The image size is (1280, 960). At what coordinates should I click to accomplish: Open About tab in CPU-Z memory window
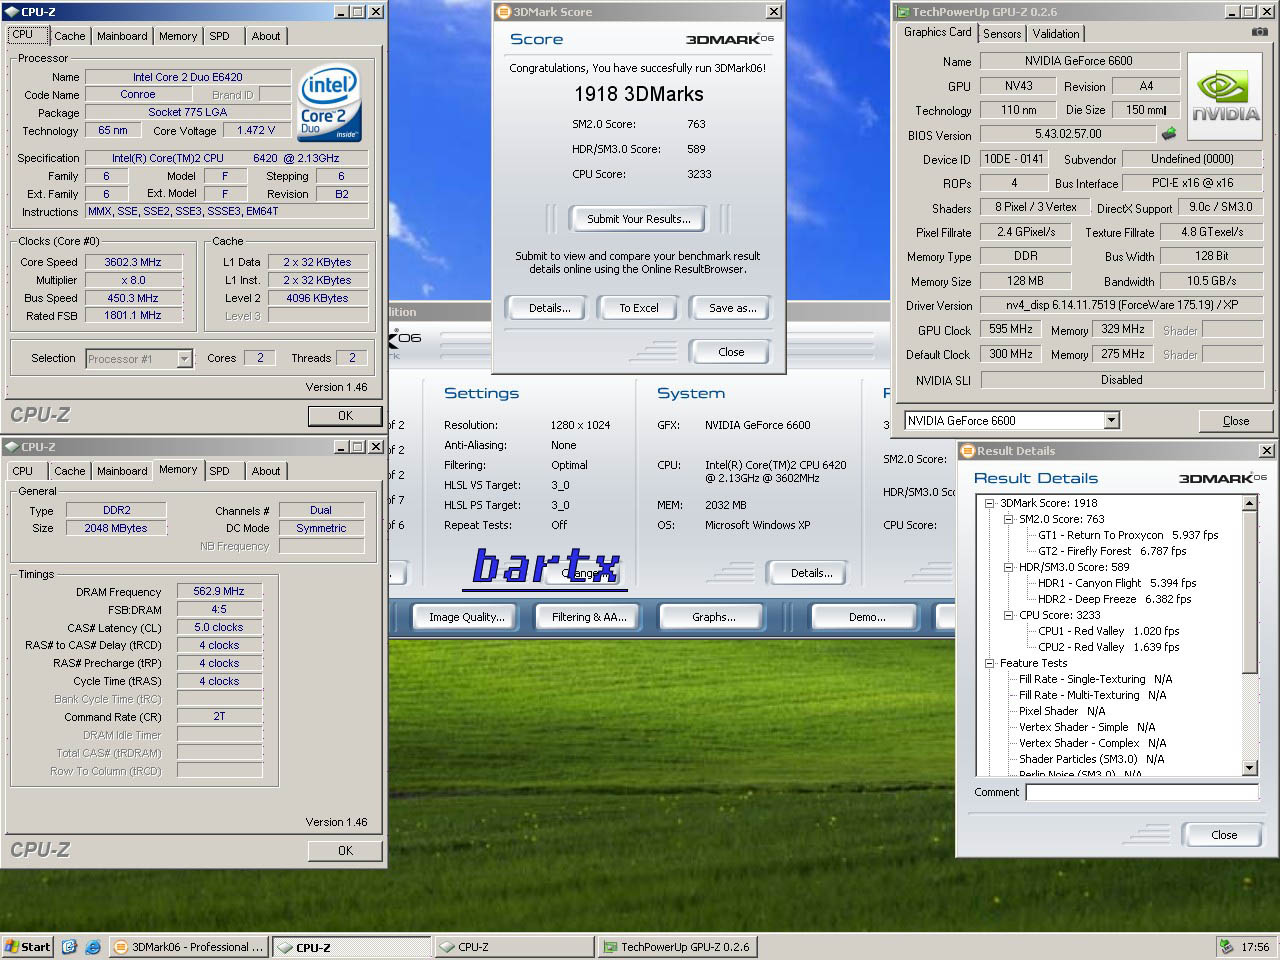pyautogui.click(x=266, y=471)
